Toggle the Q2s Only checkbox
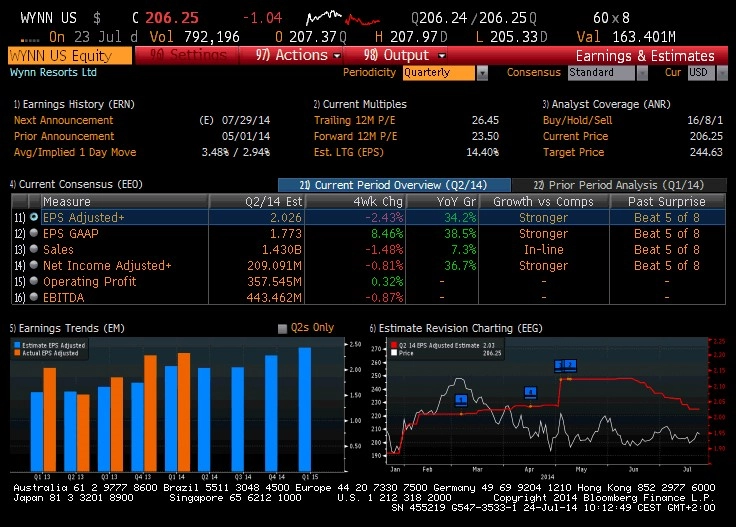736x527 pixels. pos(282,328)
